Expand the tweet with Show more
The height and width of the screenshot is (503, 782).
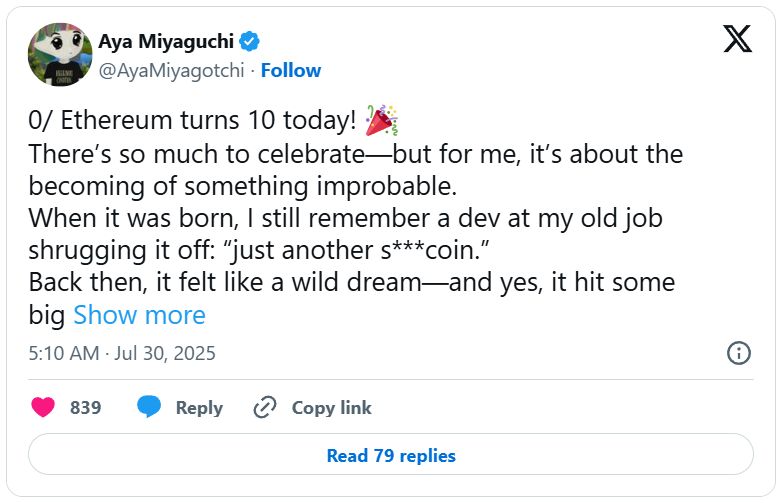tap(139, 315)
